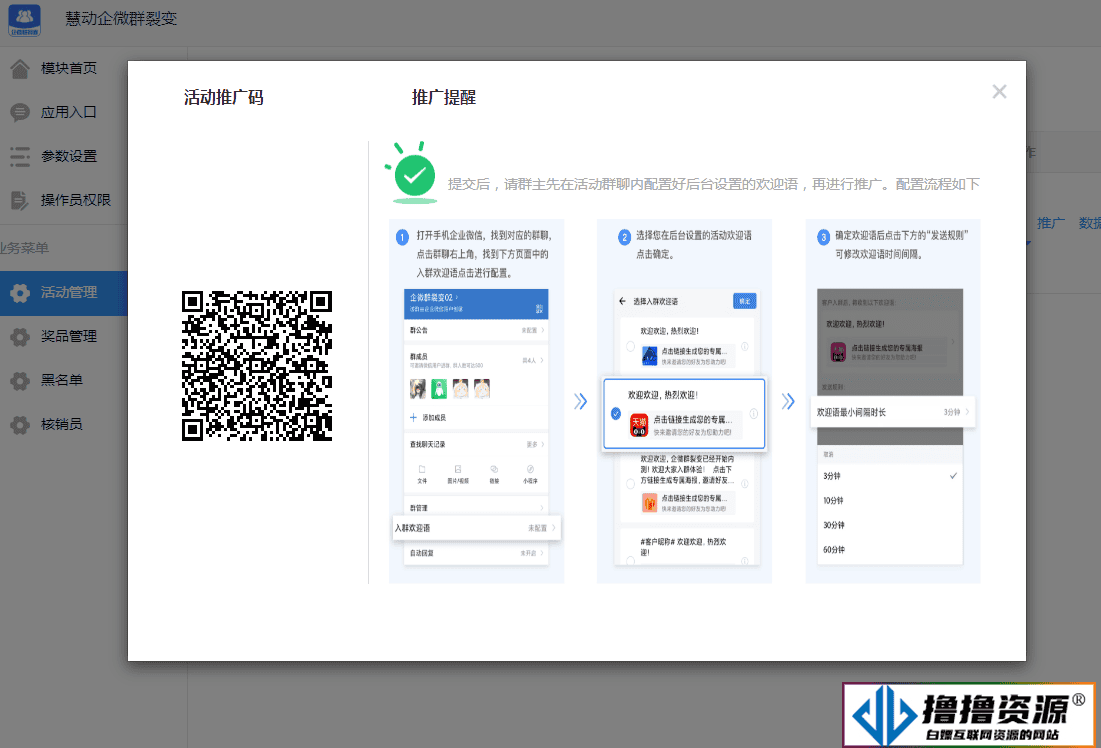The image size is (1101, 748).
Task: Click the gear icon beside 黑名单
Action: 20,381
